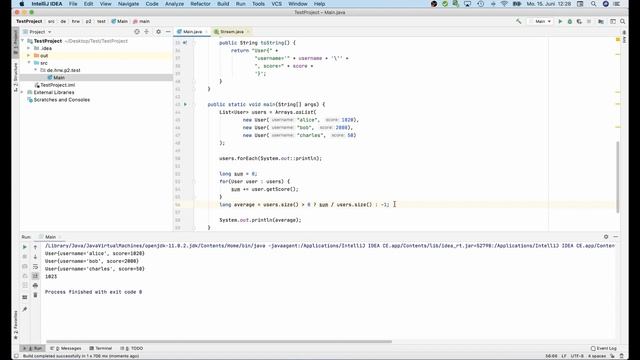
Task: Click the tool windows toggle in status bar
Action: (x=16, y=356)
